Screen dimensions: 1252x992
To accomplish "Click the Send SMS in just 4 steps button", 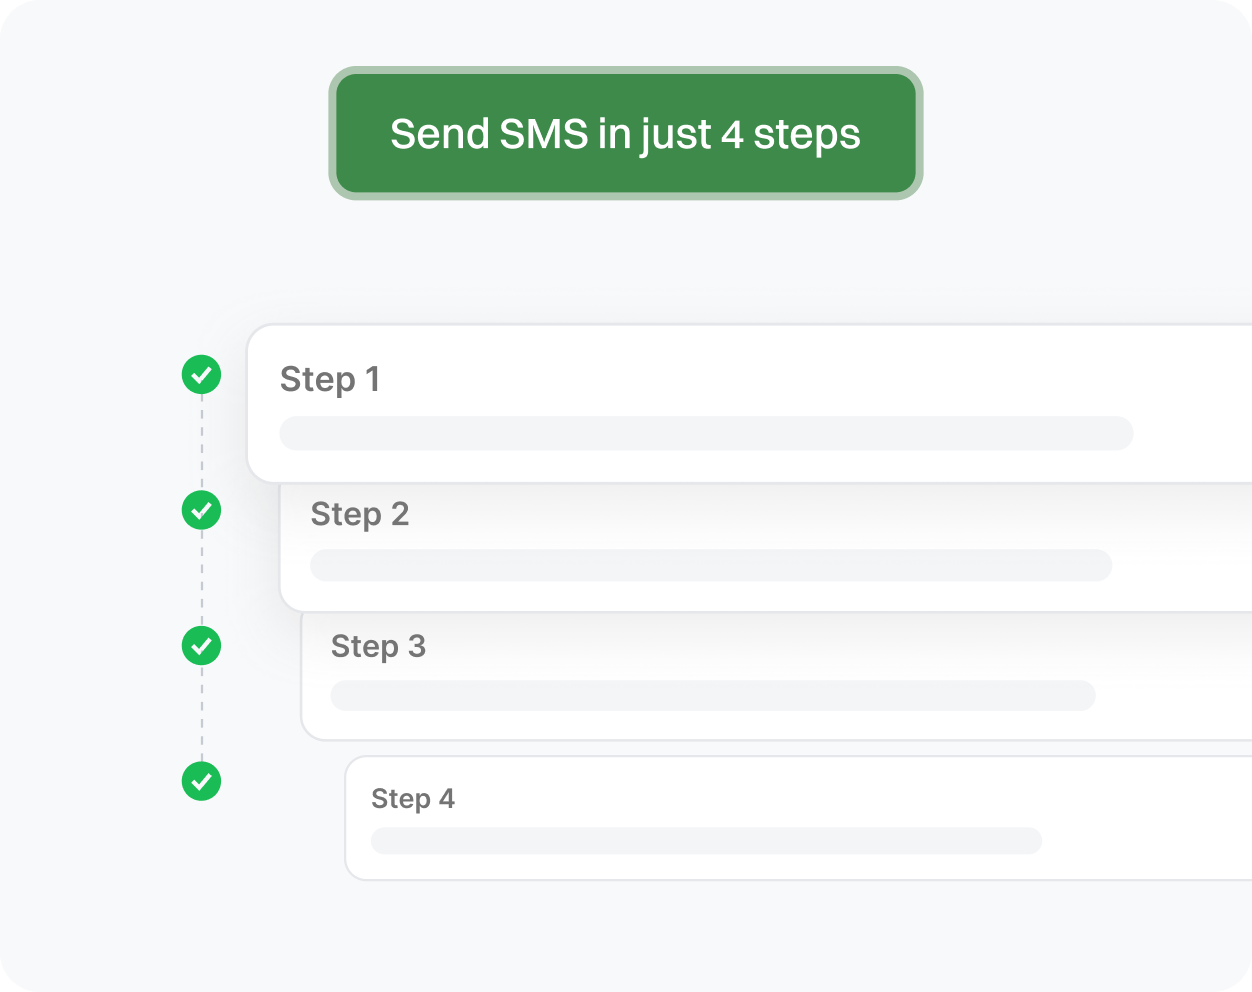I will click(x=625, y=134).
